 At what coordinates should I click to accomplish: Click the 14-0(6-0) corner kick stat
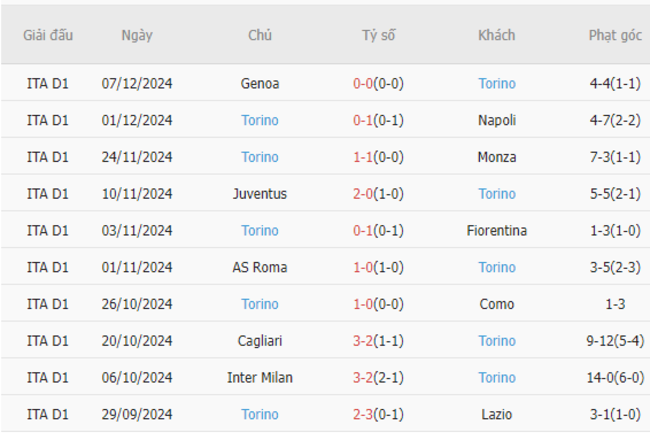[x=615, y=378]
